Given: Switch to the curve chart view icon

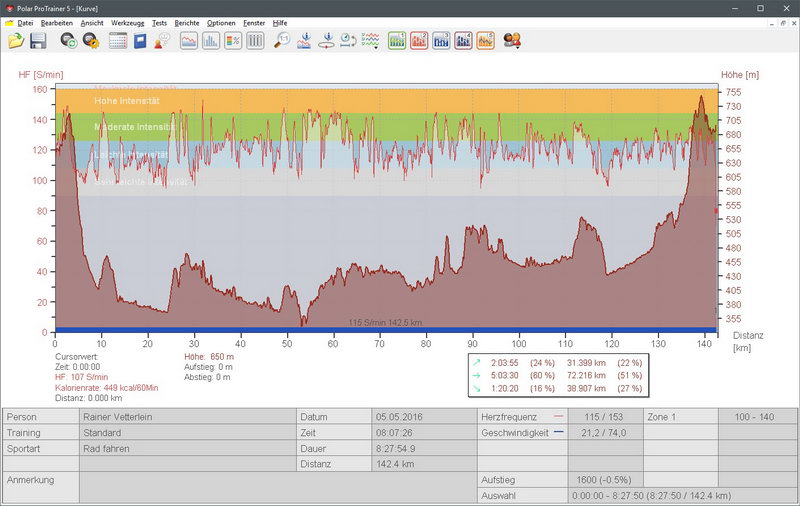Looking at the screenshot, I should coord(188,41).
